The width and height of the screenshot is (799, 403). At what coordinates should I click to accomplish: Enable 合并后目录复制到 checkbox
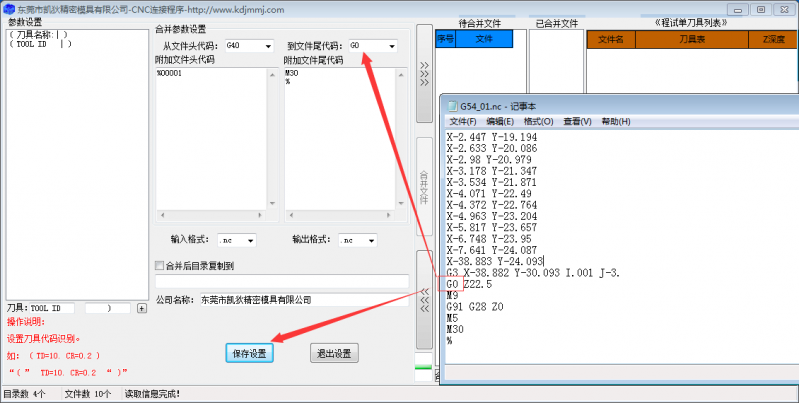click(159, 265)
